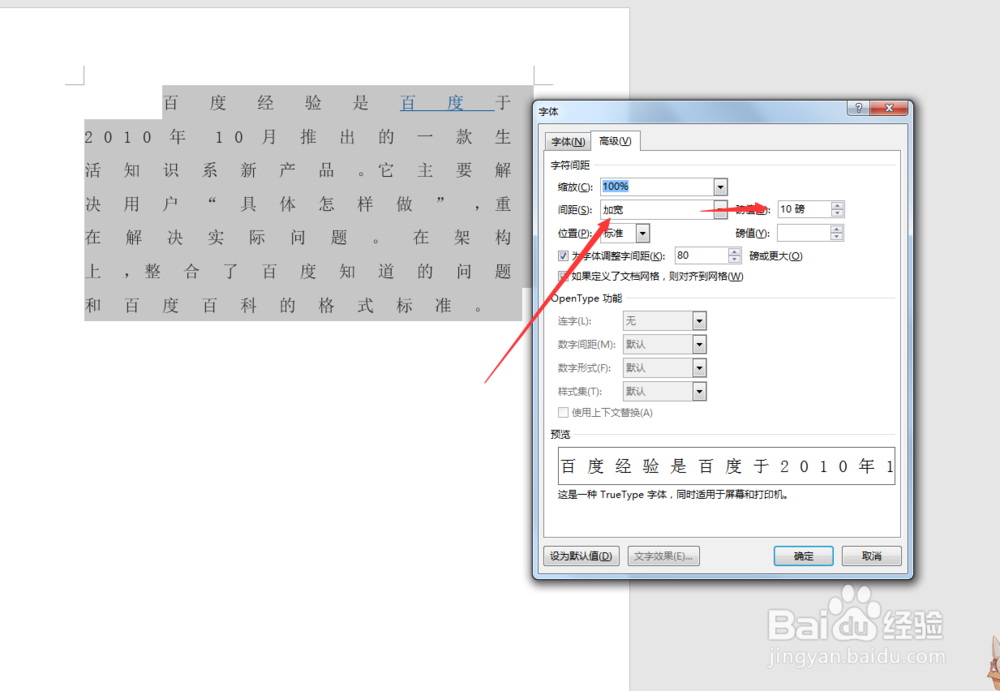Decrease the spacing 10 磅 value
Image resolution: width=1000 pixels, height=691 pixels.
pyautogui.click(x=837, y=213)
